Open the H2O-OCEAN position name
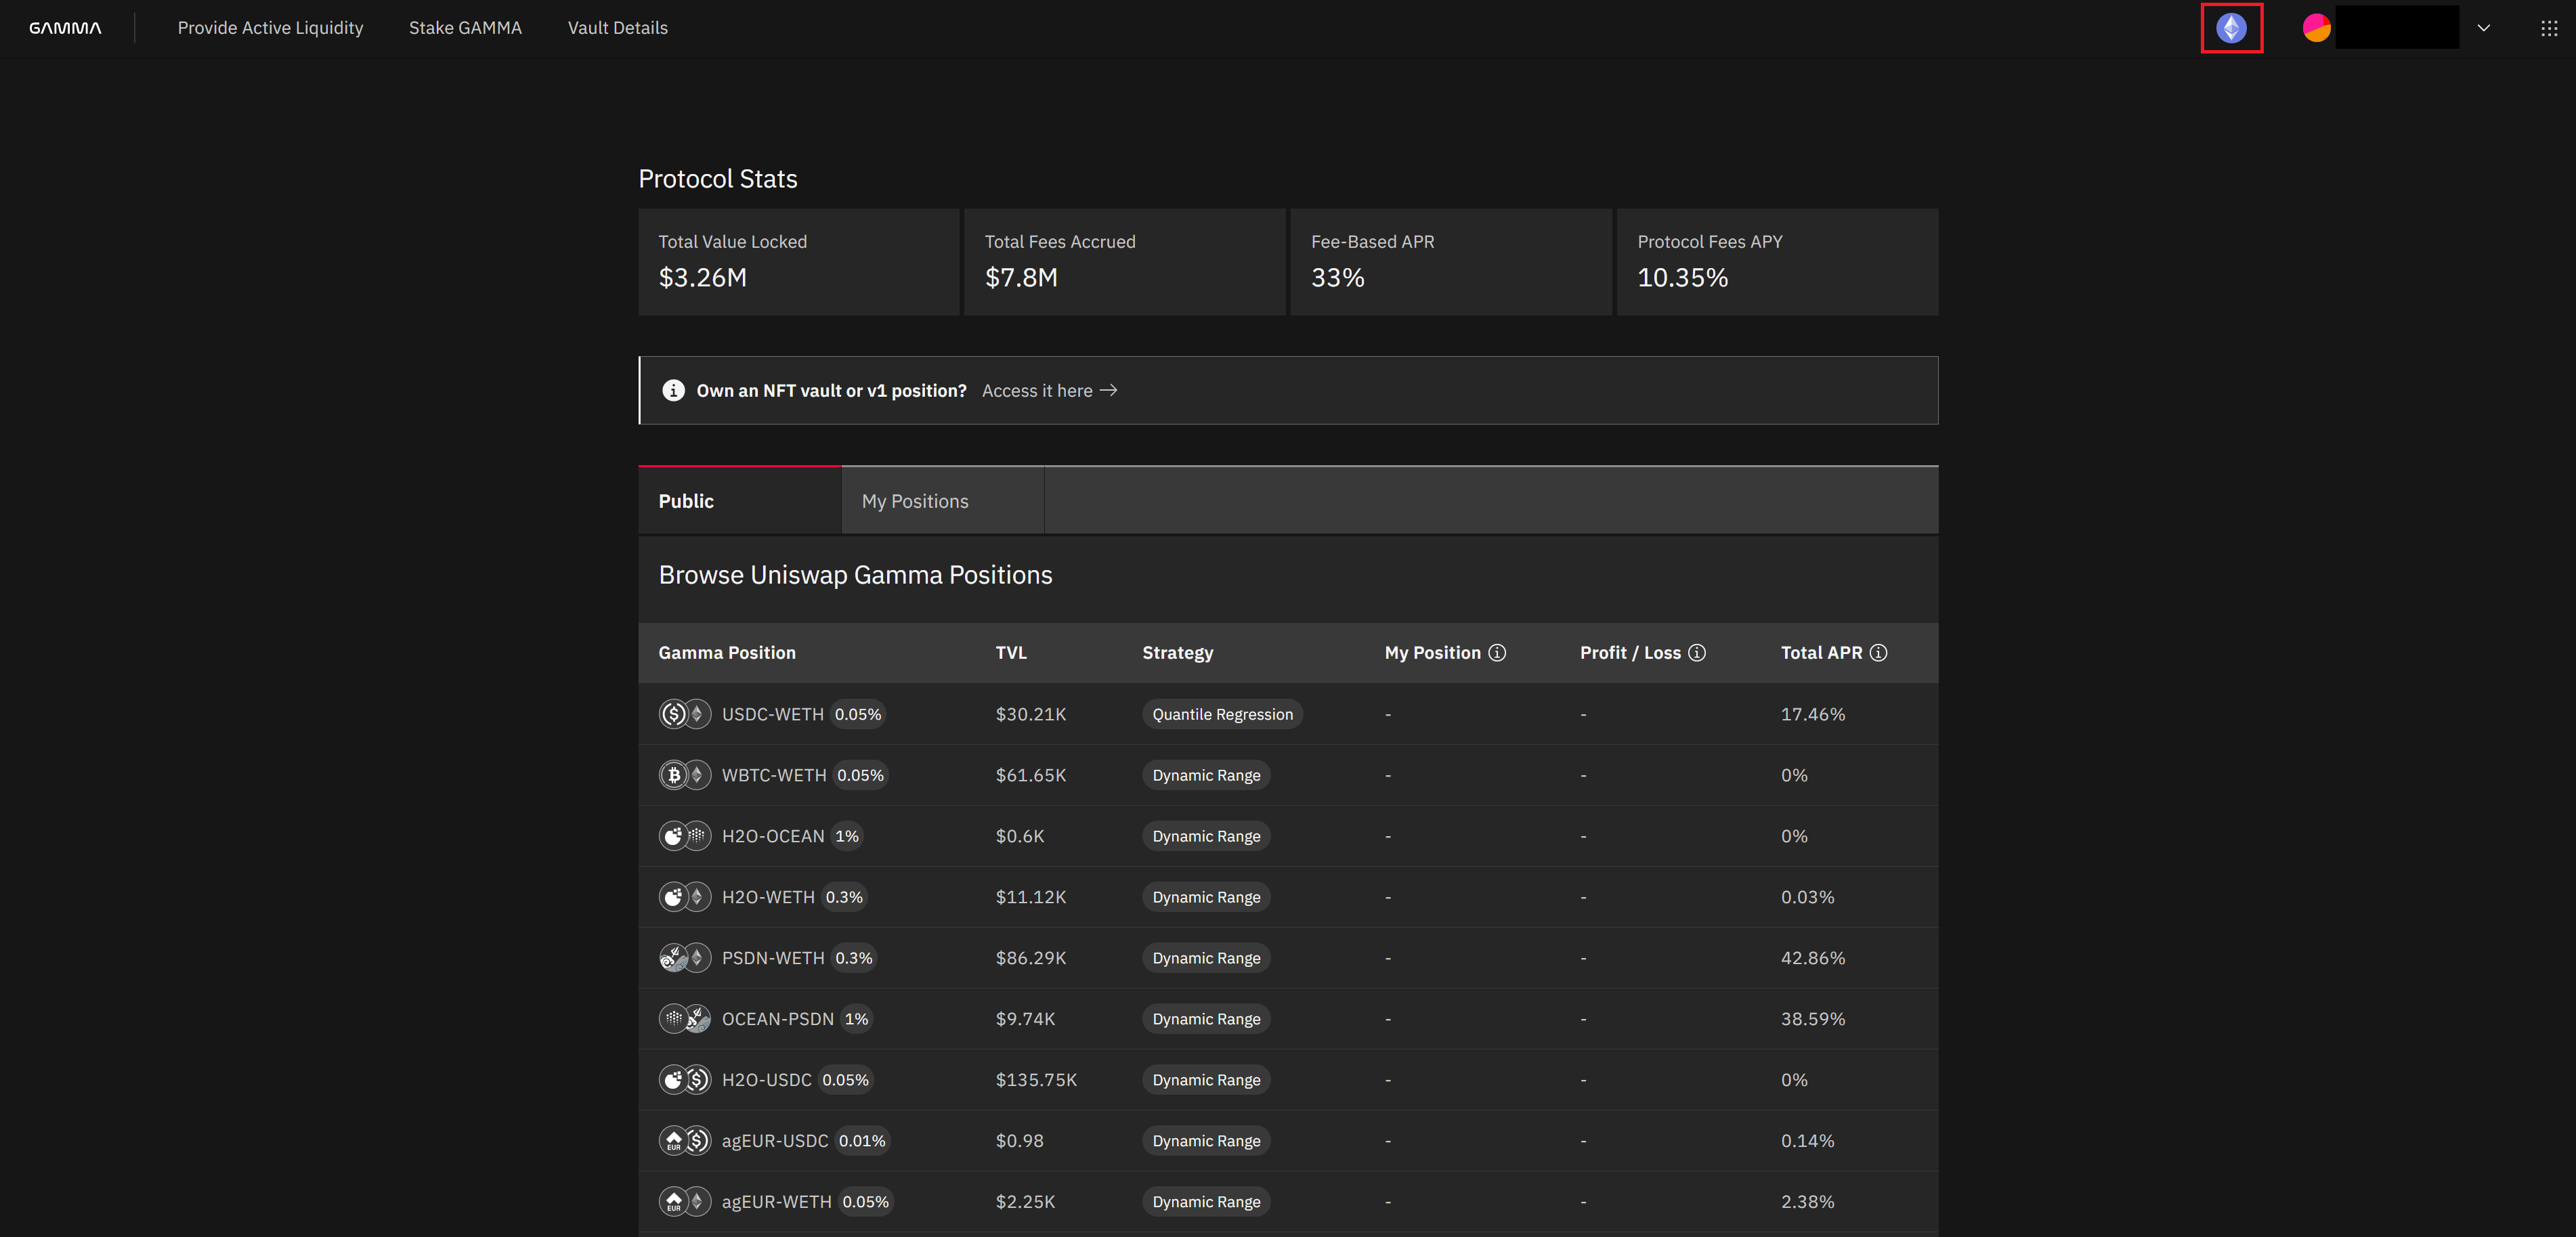Image resolution: width=2576 pixels, height=1237 pixels. (x=773, y=836)
